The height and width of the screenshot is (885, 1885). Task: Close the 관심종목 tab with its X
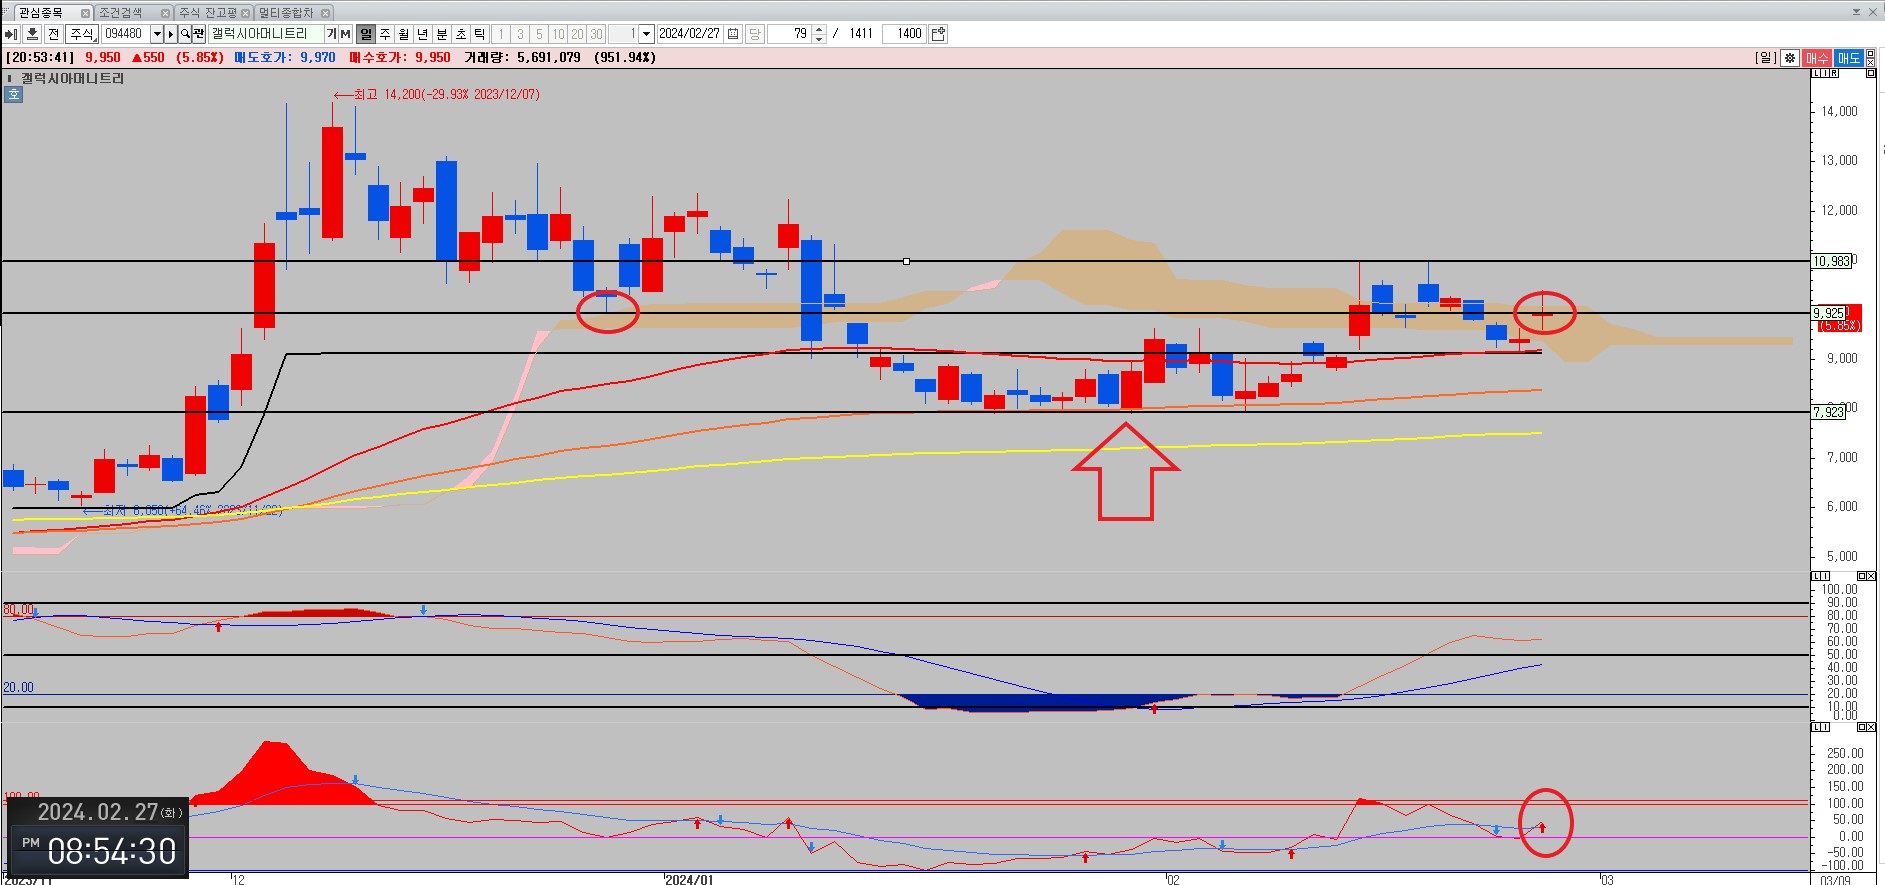(x=85, y=13)
